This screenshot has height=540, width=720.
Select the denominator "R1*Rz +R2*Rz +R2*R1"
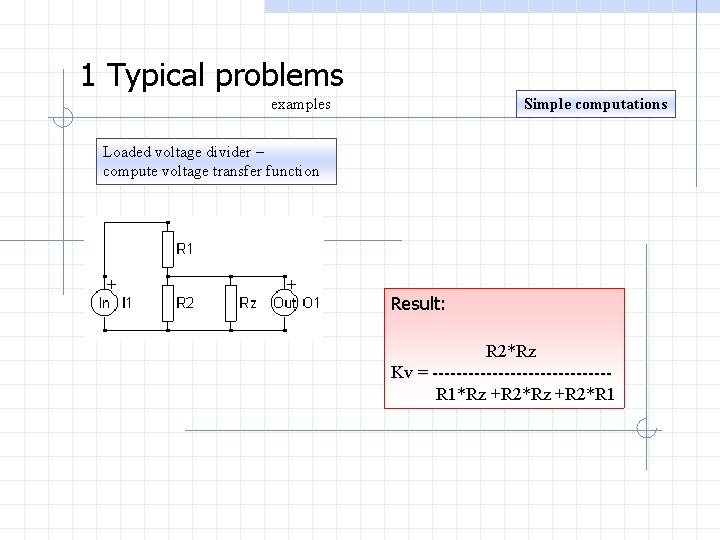[525, 394]
